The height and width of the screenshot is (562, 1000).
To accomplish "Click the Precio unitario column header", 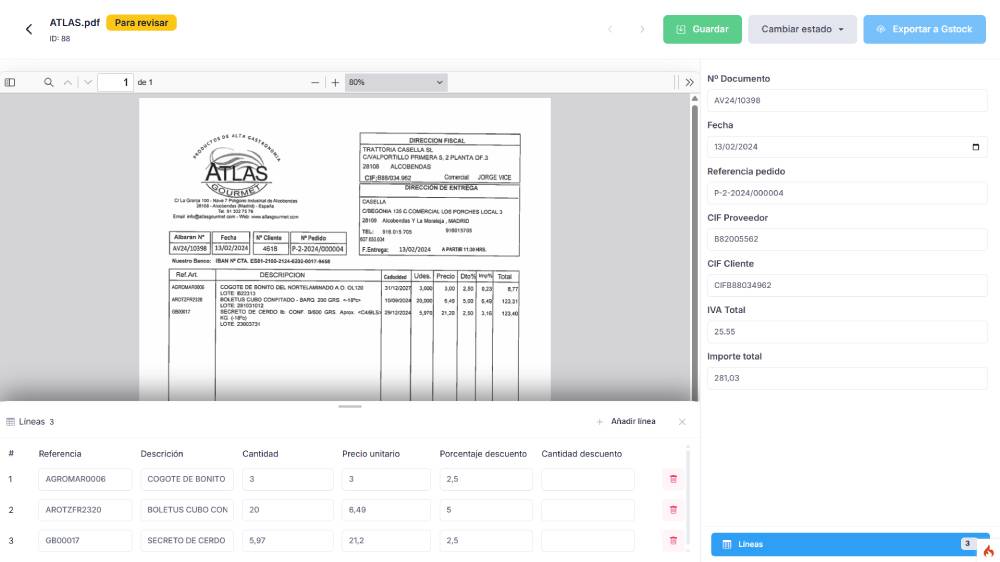I will click(x=371, y=454).
